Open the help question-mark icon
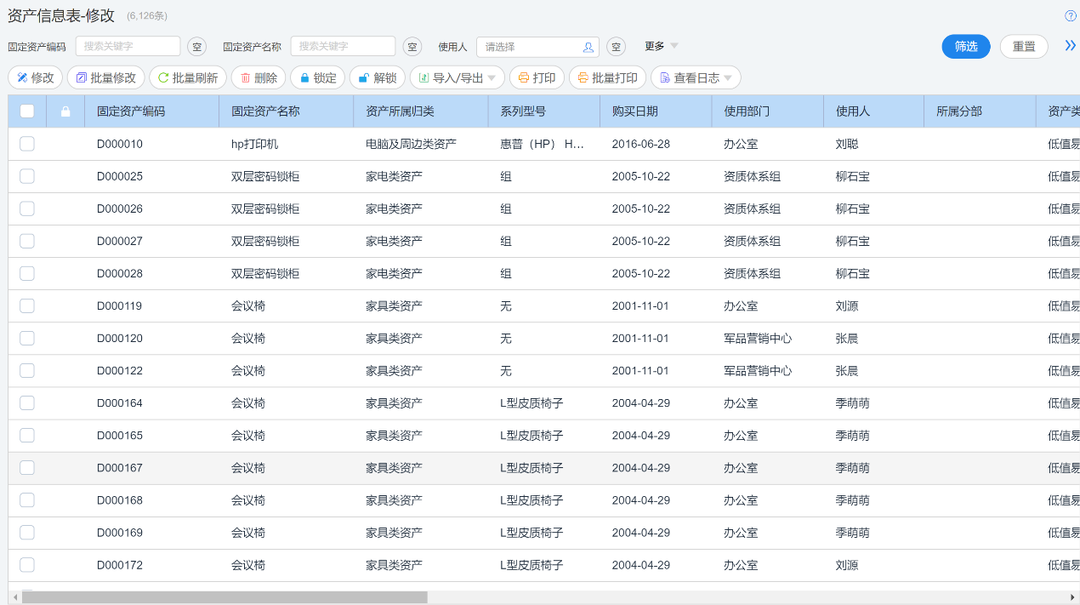The width and height of the screenshot is (1080, 605). (1071, 16)
